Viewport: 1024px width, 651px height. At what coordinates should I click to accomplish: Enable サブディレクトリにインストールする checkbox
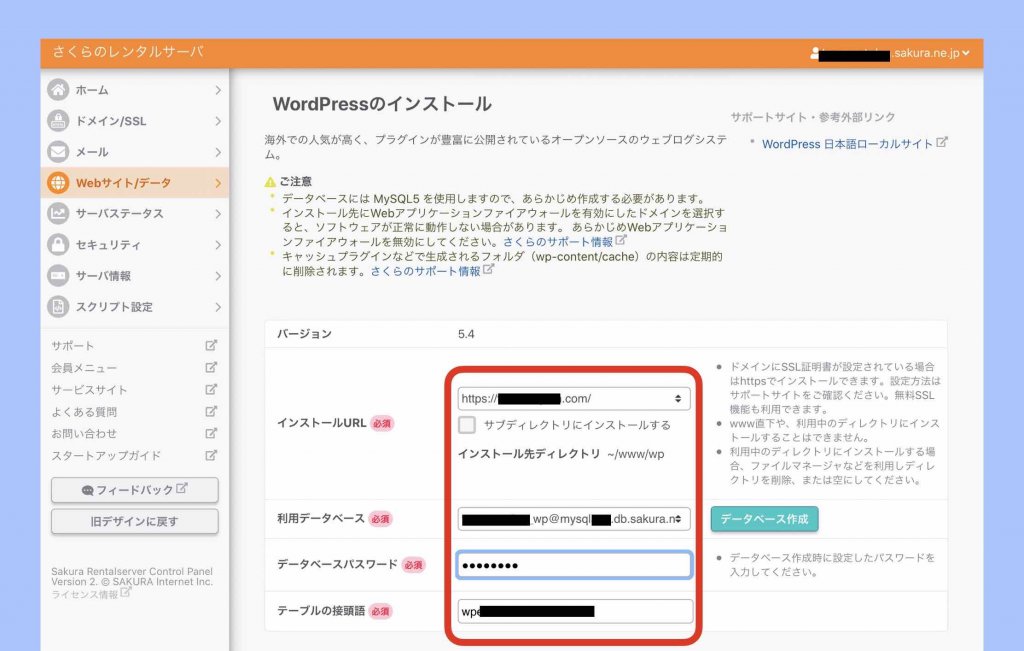pyautogui.click(x=467, y=424)
